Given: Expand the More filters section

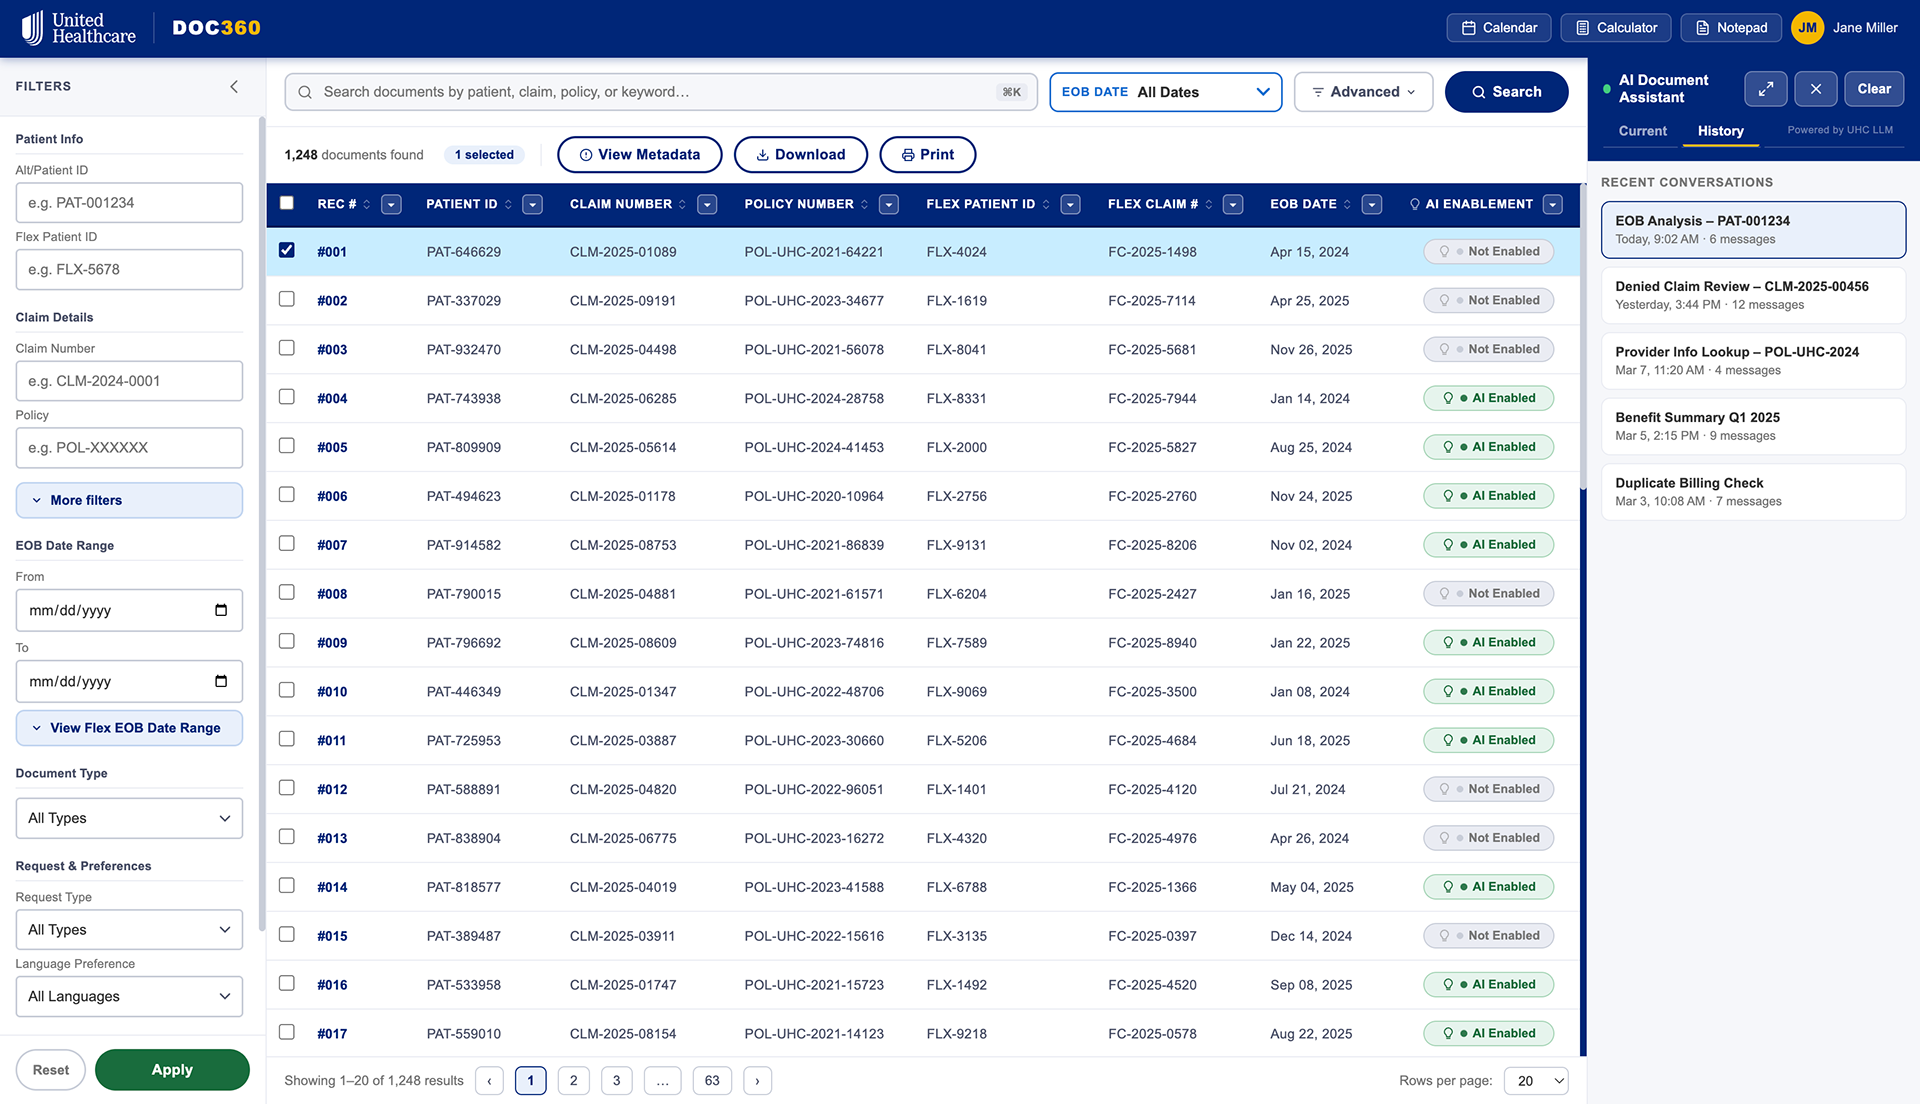Looking at the screenshot, I should tap(129, 500).
